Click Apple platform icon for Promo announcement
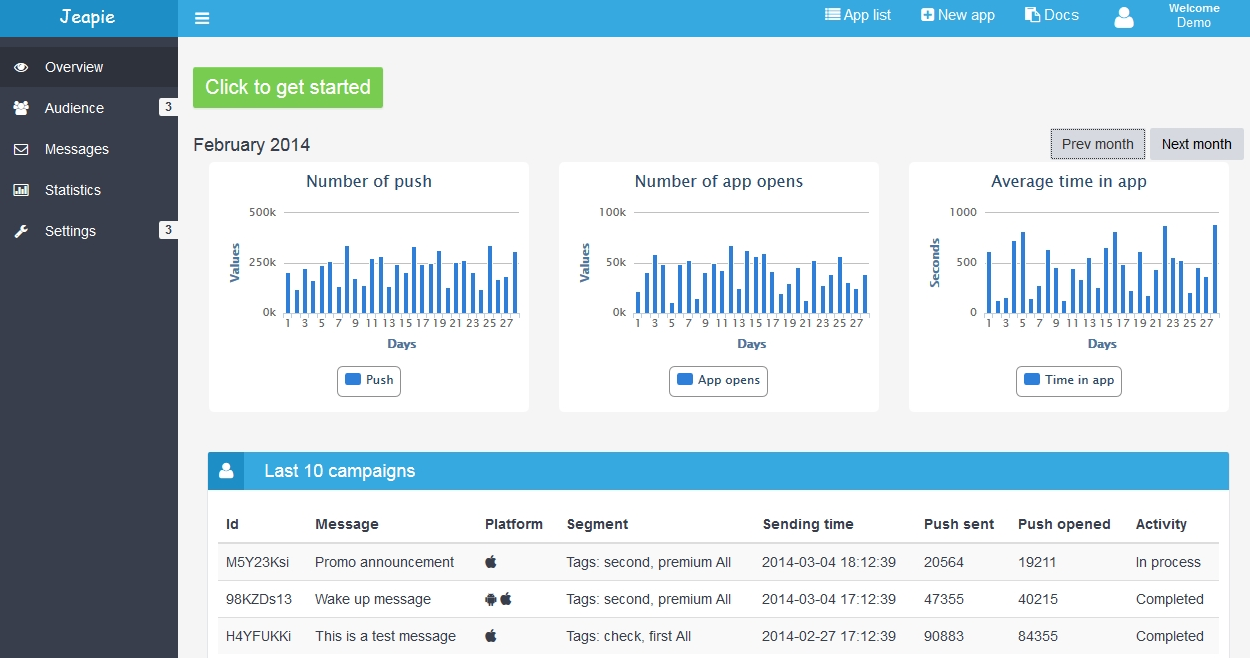This screenshot has width=1250, height=658. tap(491, 562)
